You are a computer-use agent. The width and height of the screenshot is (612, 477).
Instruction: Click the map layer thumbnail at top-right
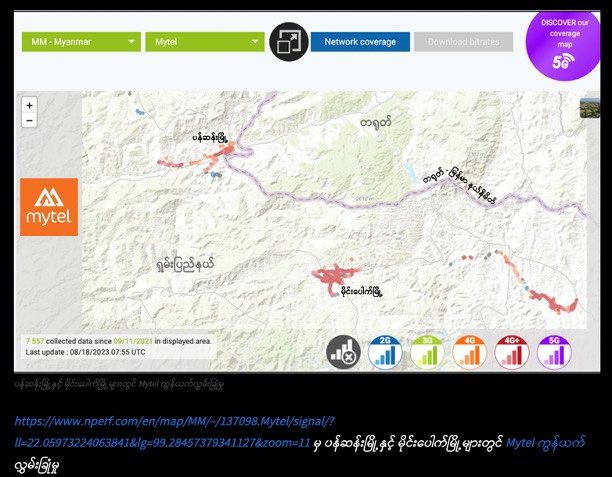coord(589,105)
